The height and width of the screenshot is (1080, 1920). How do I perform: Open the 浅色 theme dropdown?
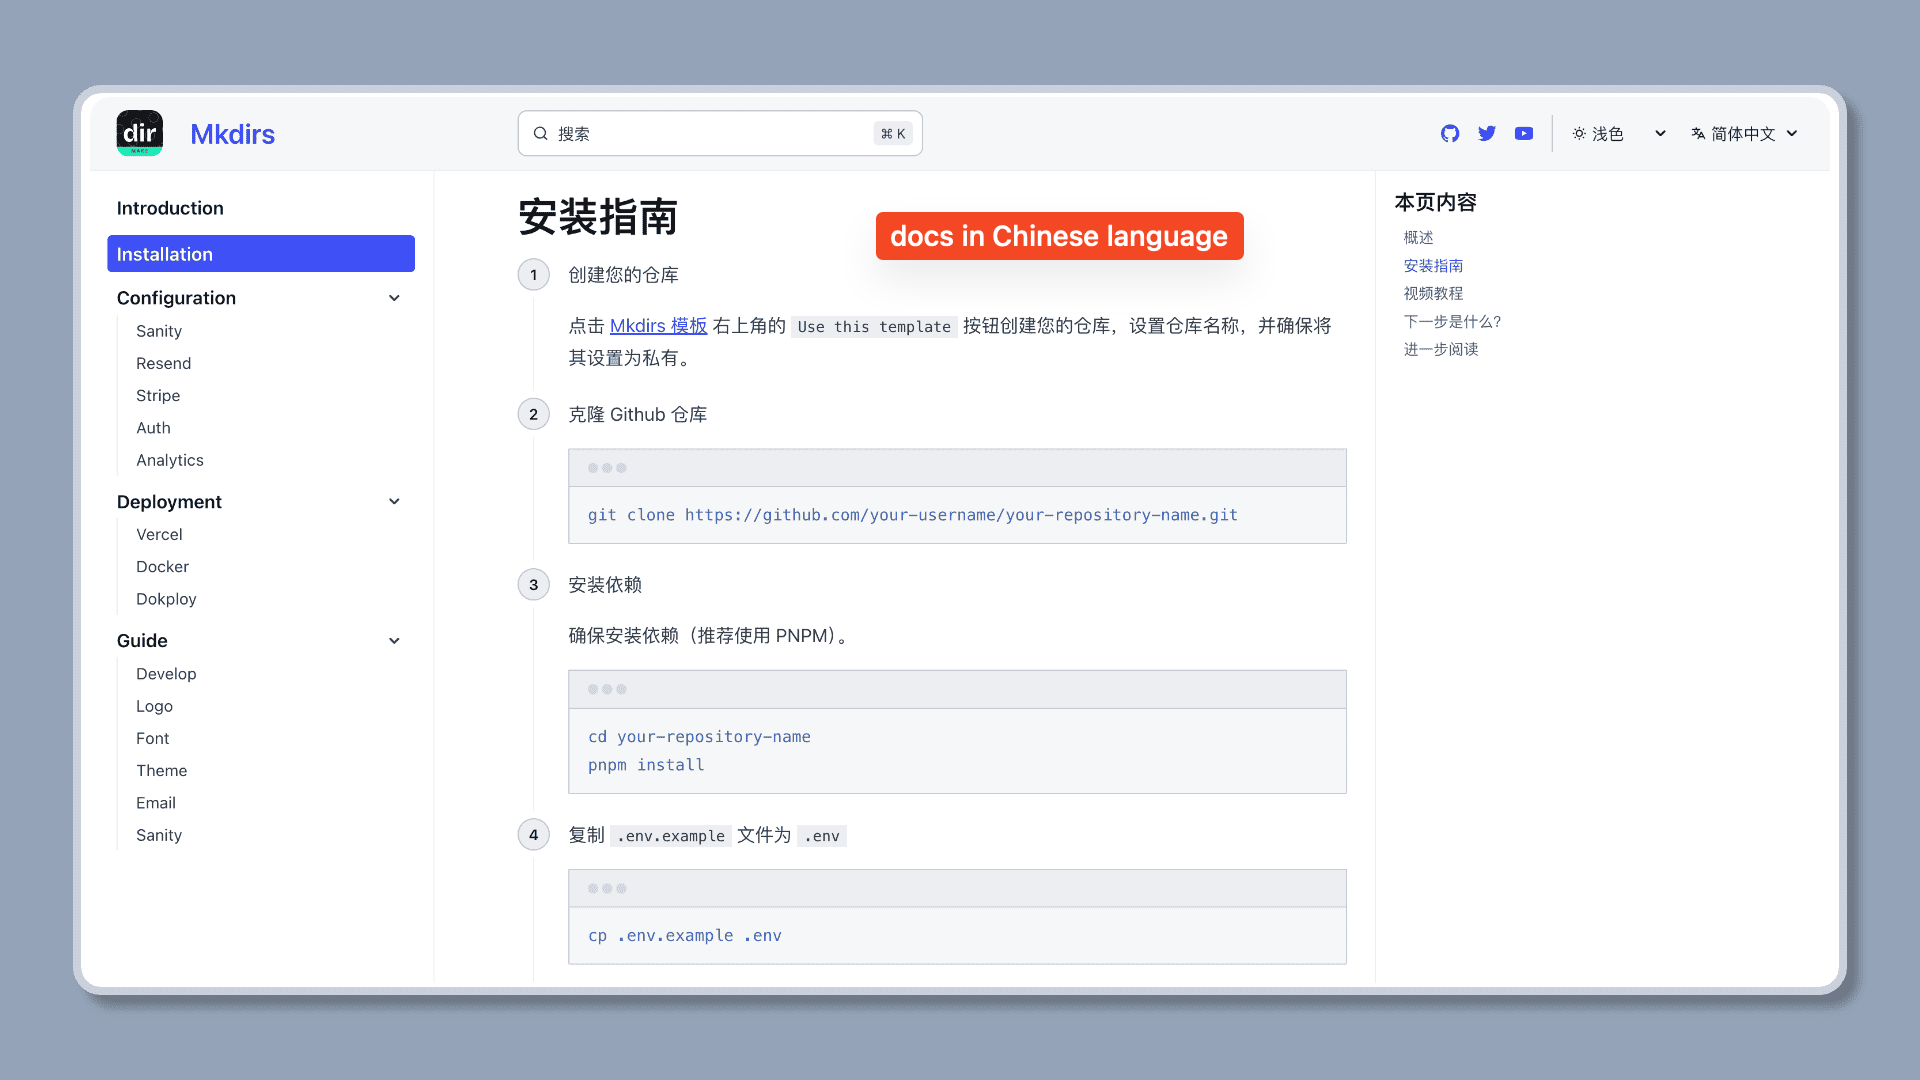(1619, 133)
